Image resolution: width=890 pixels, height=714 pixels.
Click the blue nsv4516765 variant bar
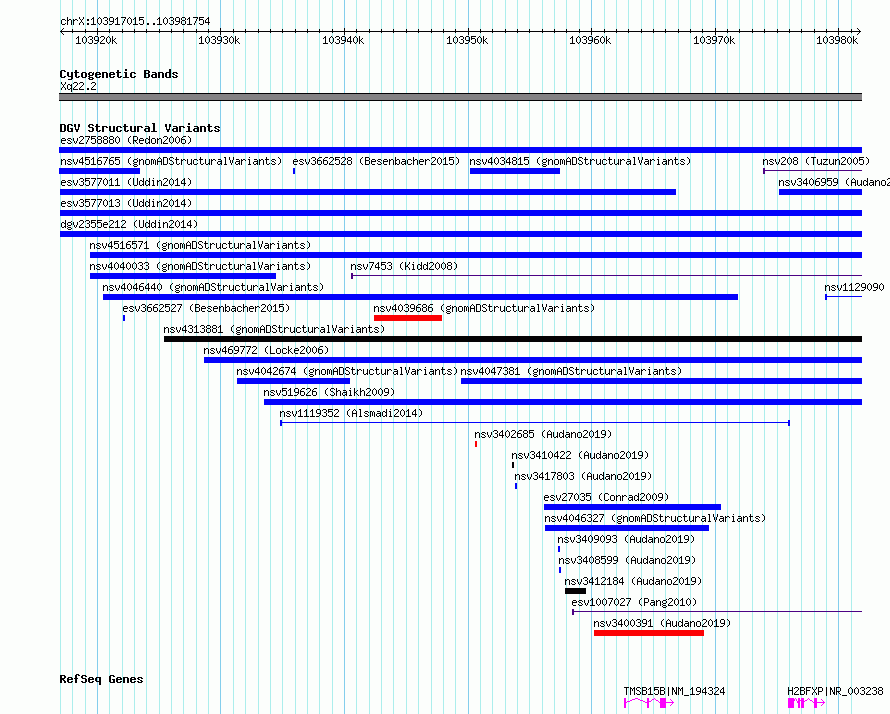(x=99, y=171)
